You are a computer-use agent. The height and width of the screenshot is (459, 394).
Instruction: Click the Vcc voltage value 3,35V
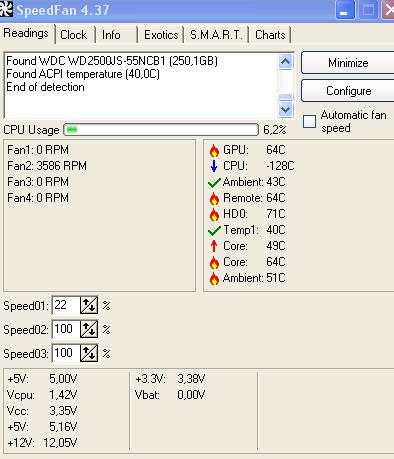(63, 411)
